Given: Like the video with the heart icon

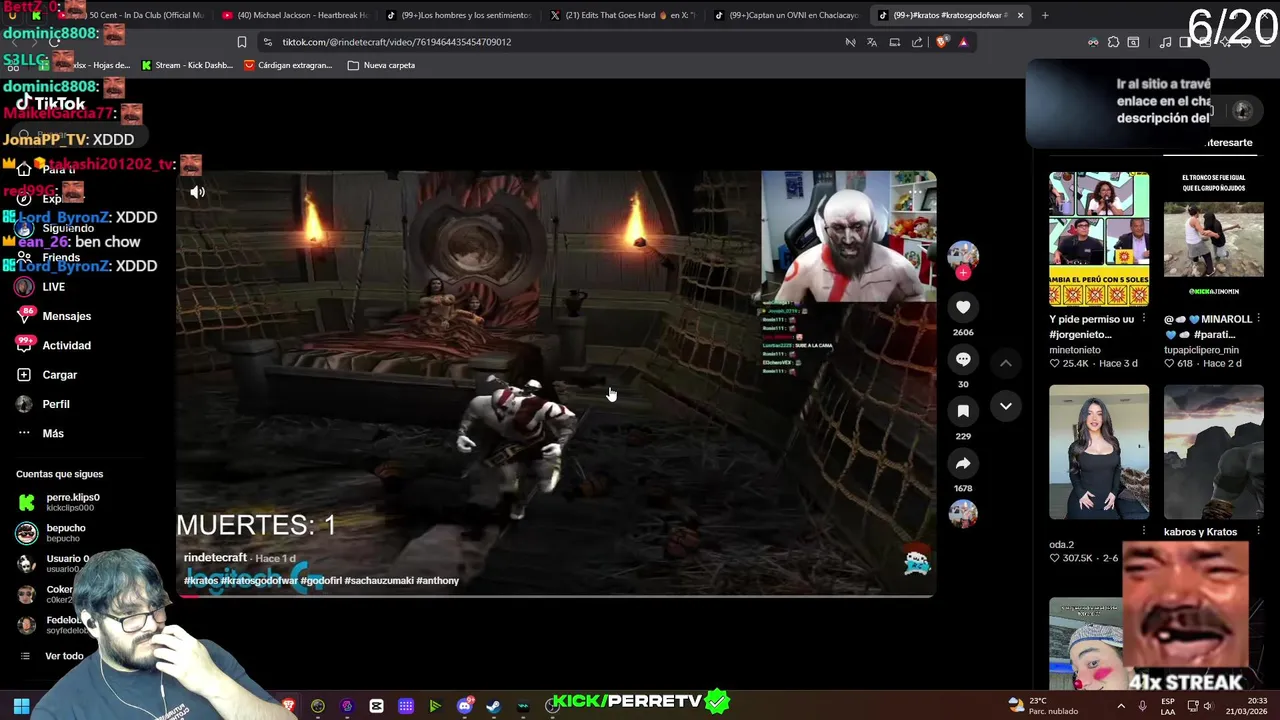Looking at the screenshot, I should [x=963, y=307].
